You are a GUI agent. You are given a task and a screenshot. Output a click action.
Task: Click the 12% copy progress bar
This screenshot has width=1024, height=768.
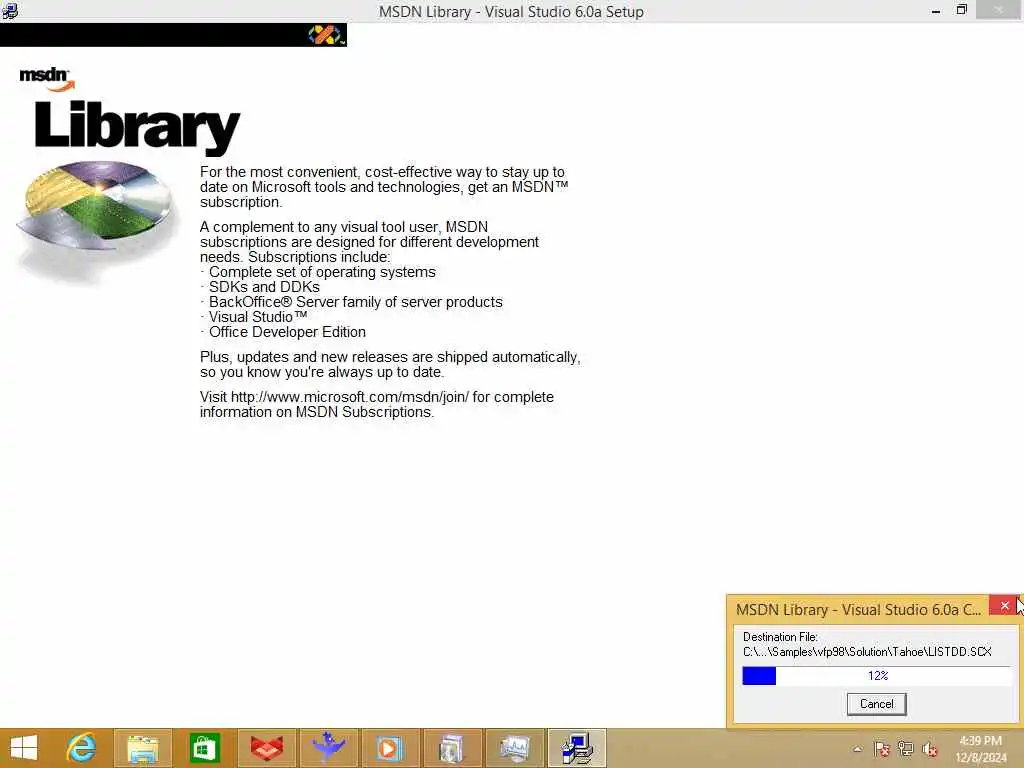(x=877, y=675)
